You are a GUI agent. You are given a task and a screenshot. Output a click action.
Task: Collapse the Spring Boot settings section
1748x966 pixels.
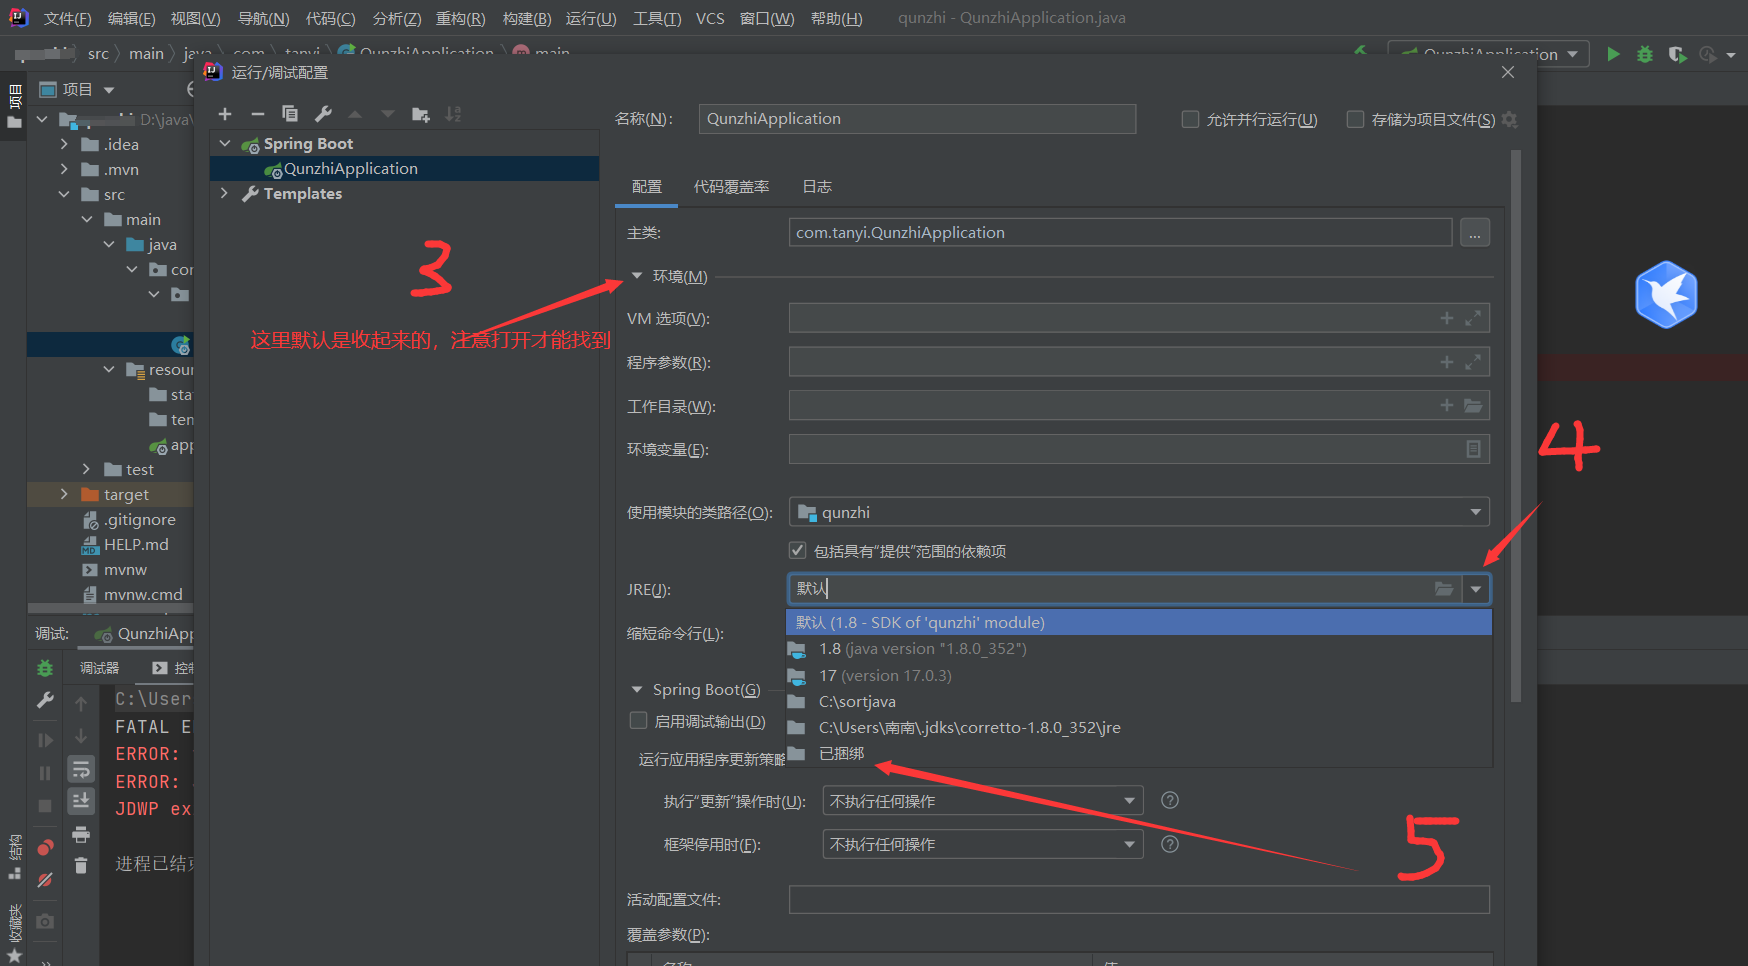click(637, 689)
